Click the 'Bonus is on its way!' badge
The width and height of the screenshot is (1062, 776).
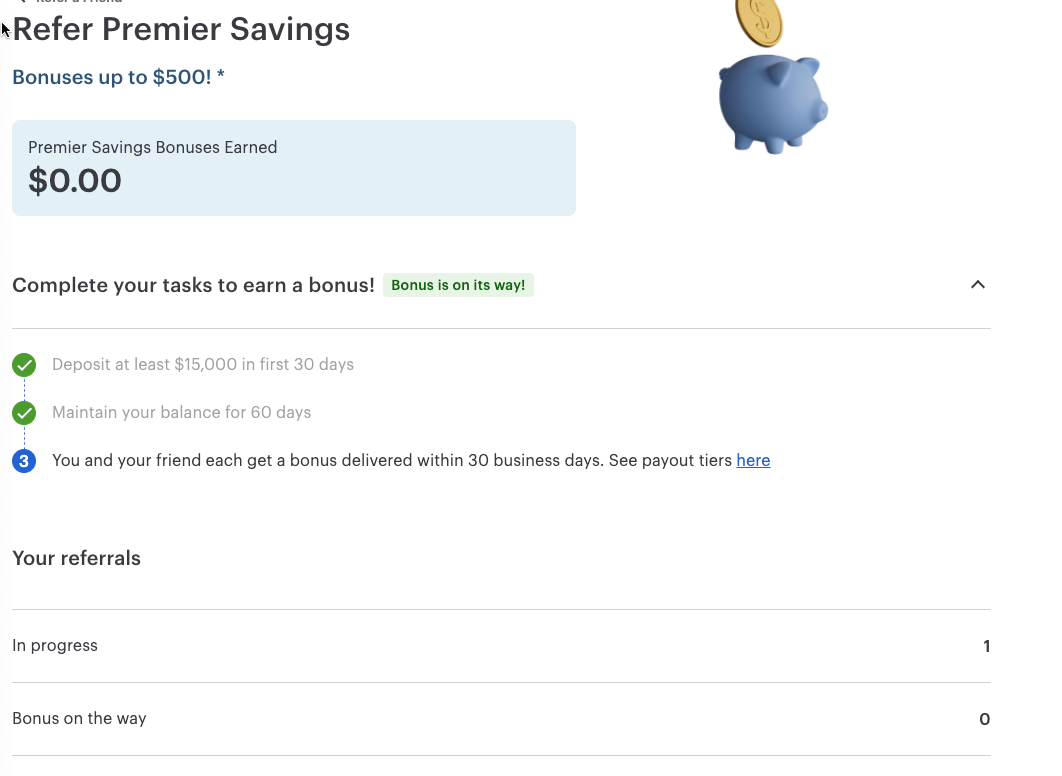[458, 285]
